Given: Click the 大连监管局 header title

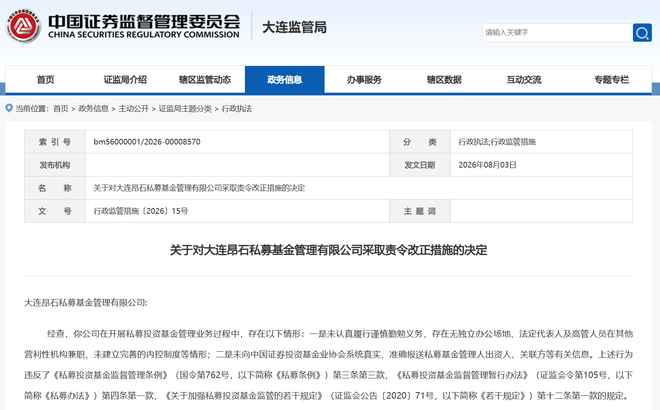Looking at the screenshot, I should (294, 27).
